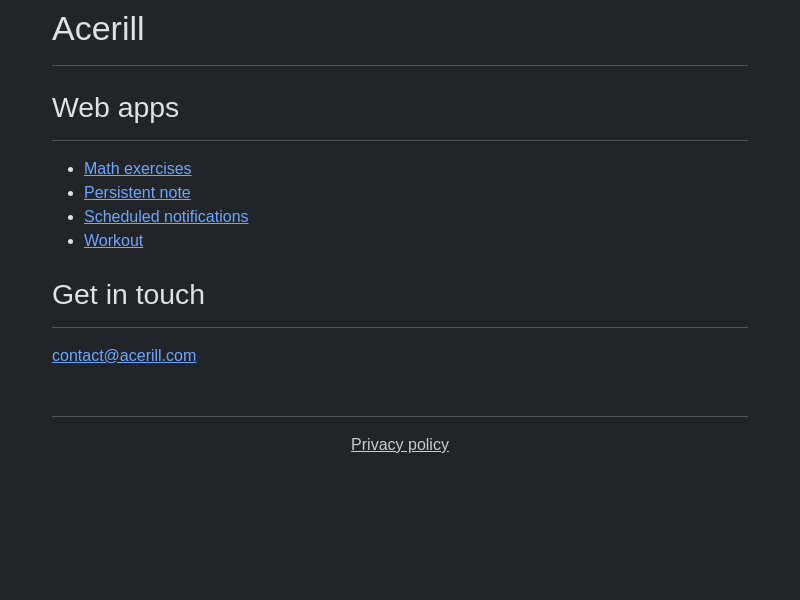The width and height of the screenshot is (800, 600).
Task: Go to Scheduled notifications app
Action: [x=166, y=217]
